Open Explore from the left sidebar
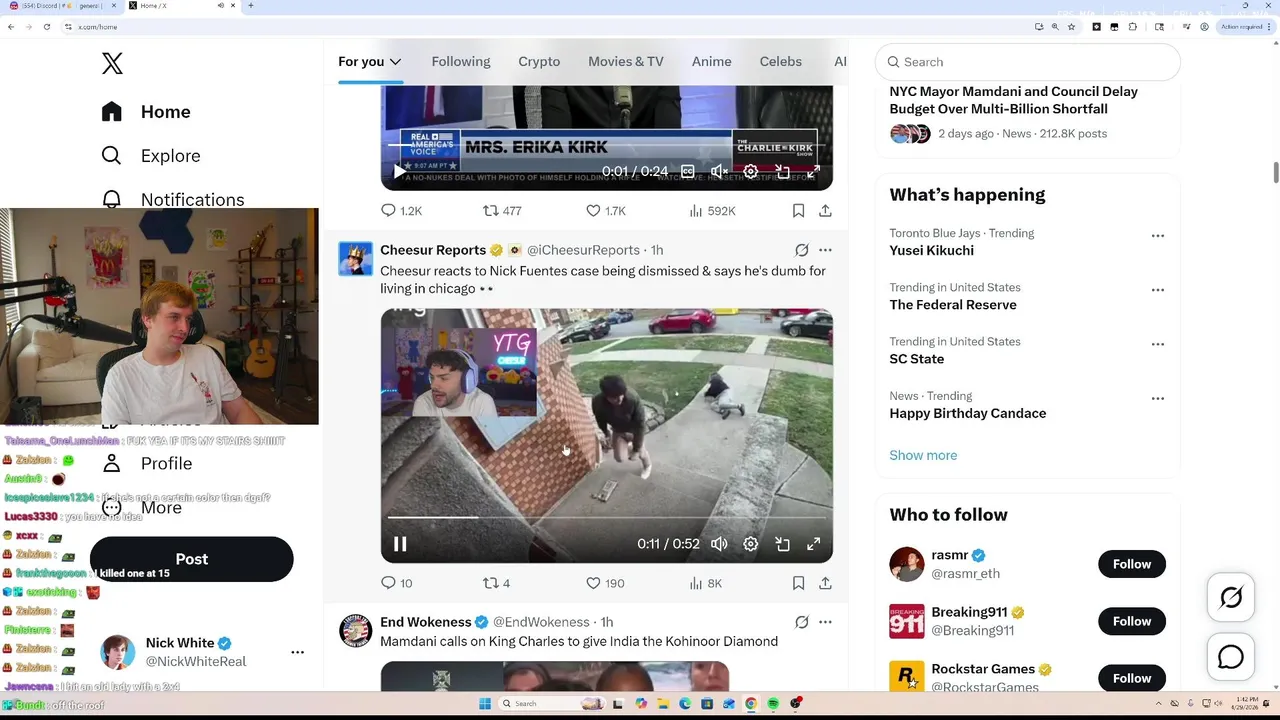Viewport: 1280px width, 720px height. [x=151, y=156]
